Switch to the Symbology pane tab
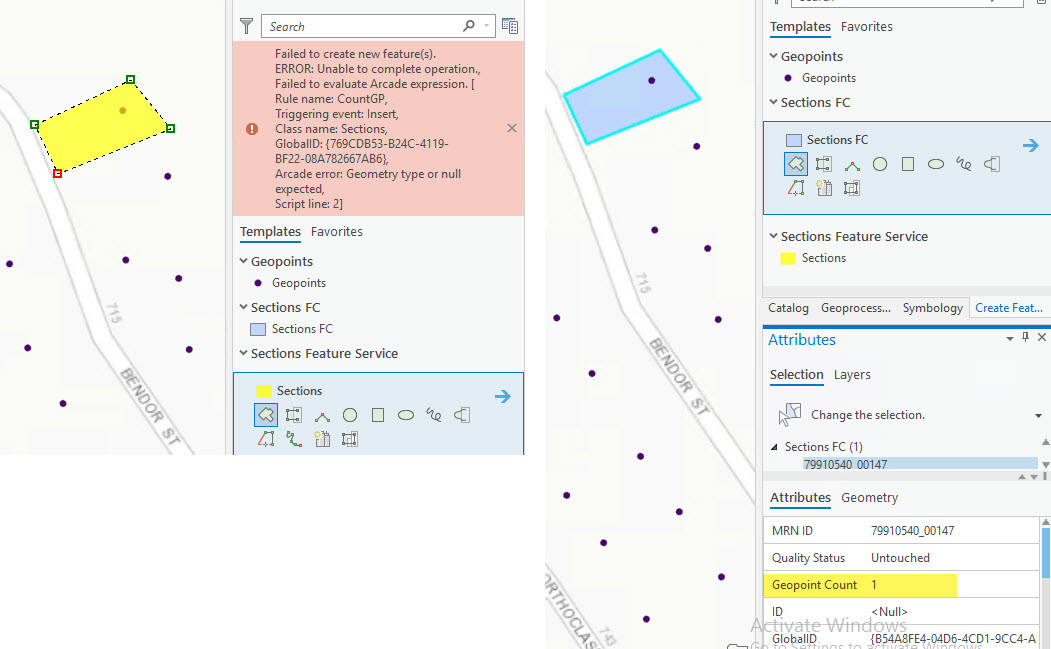This screenshot has height=649, width=1051. [932, 308]
